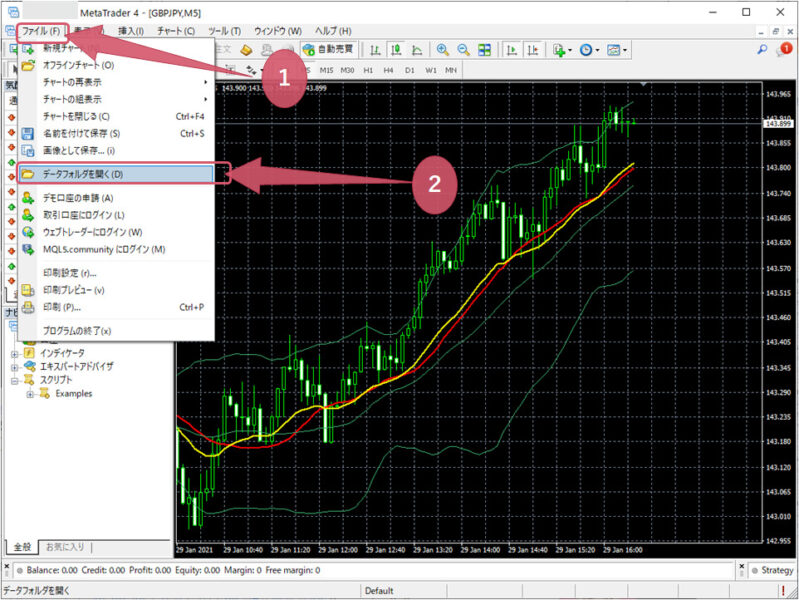Click the new chart icon in File menu
Screen dimensions: 799x600
(x=28, y=49)
